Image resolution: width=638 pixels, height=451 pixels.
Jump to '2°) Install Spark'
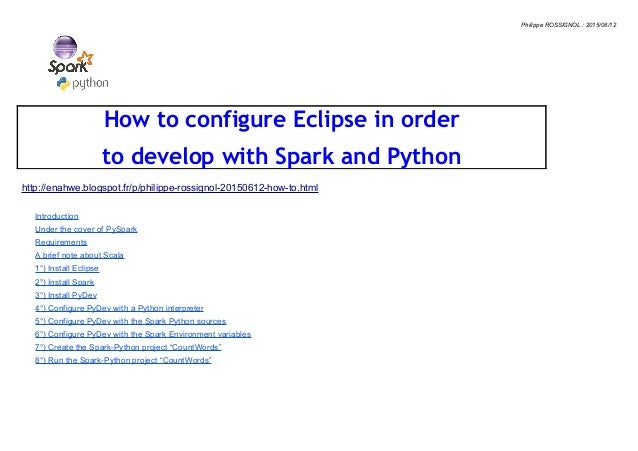pos(65,282)
